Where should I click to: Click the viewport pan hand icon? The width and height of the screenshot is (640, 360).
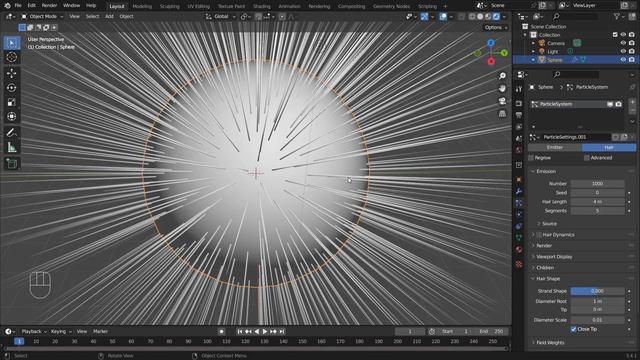point(502,88)
